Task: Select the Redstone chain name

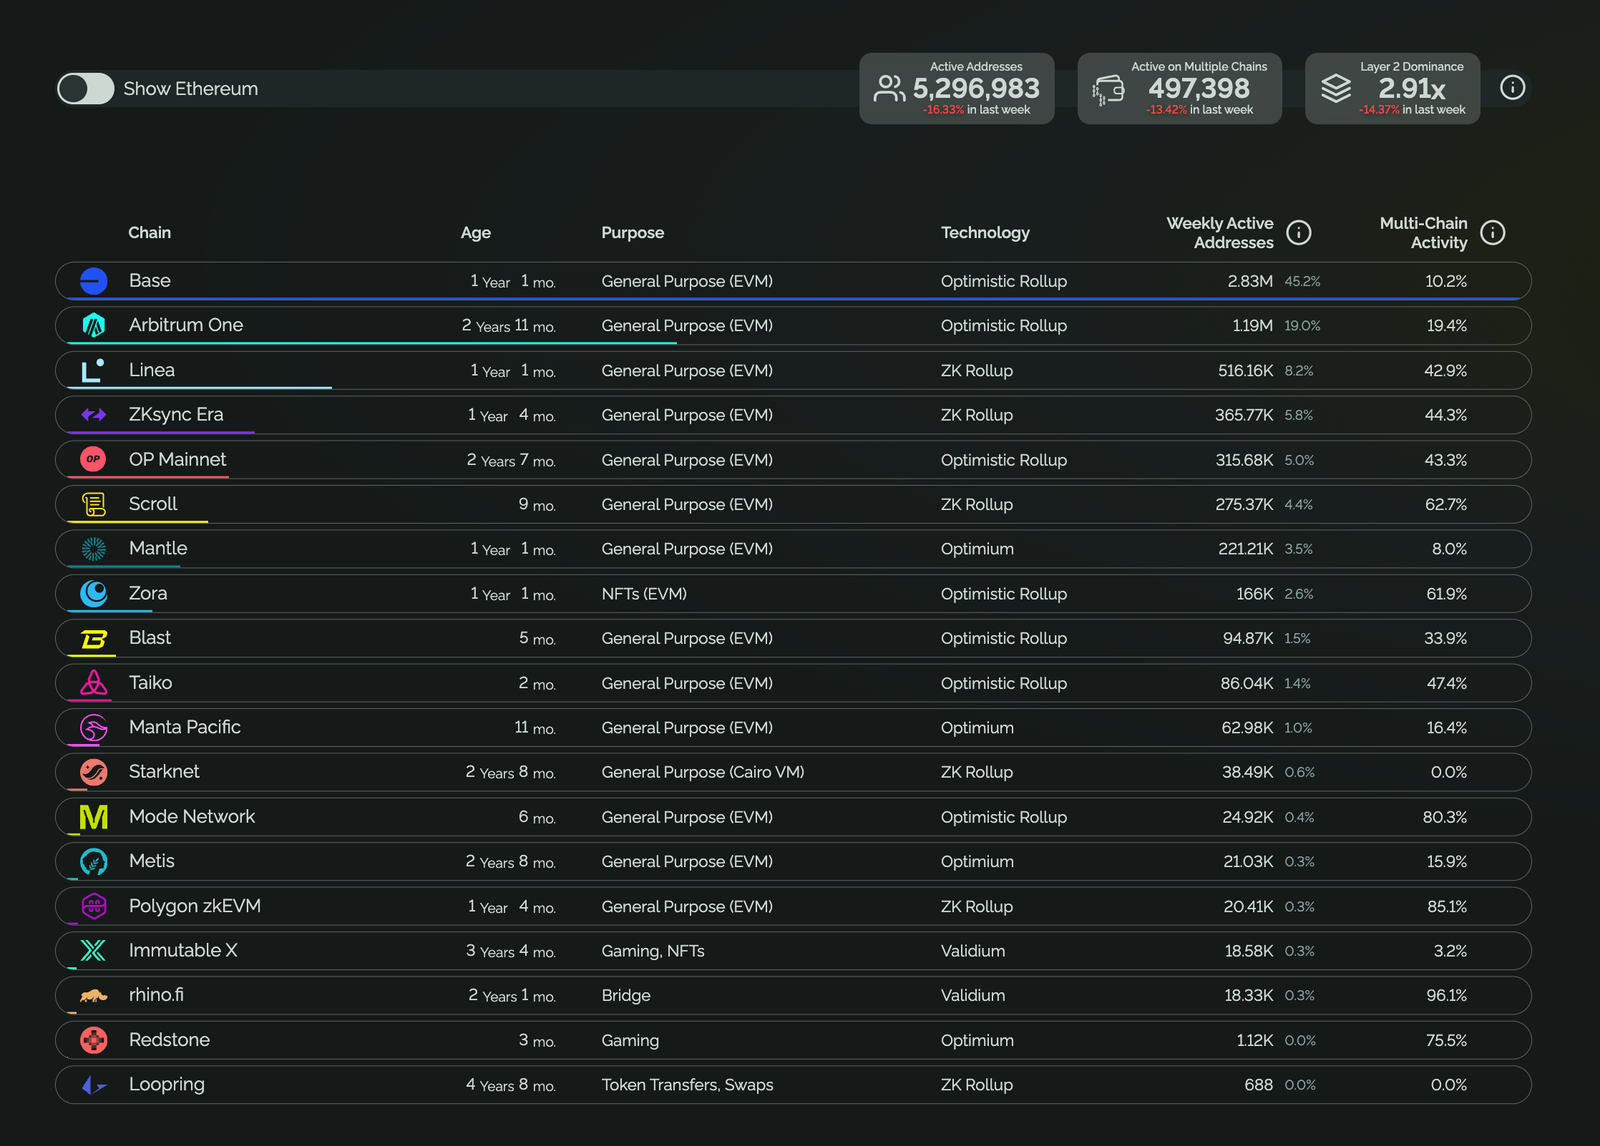Action: point(169,1040)
